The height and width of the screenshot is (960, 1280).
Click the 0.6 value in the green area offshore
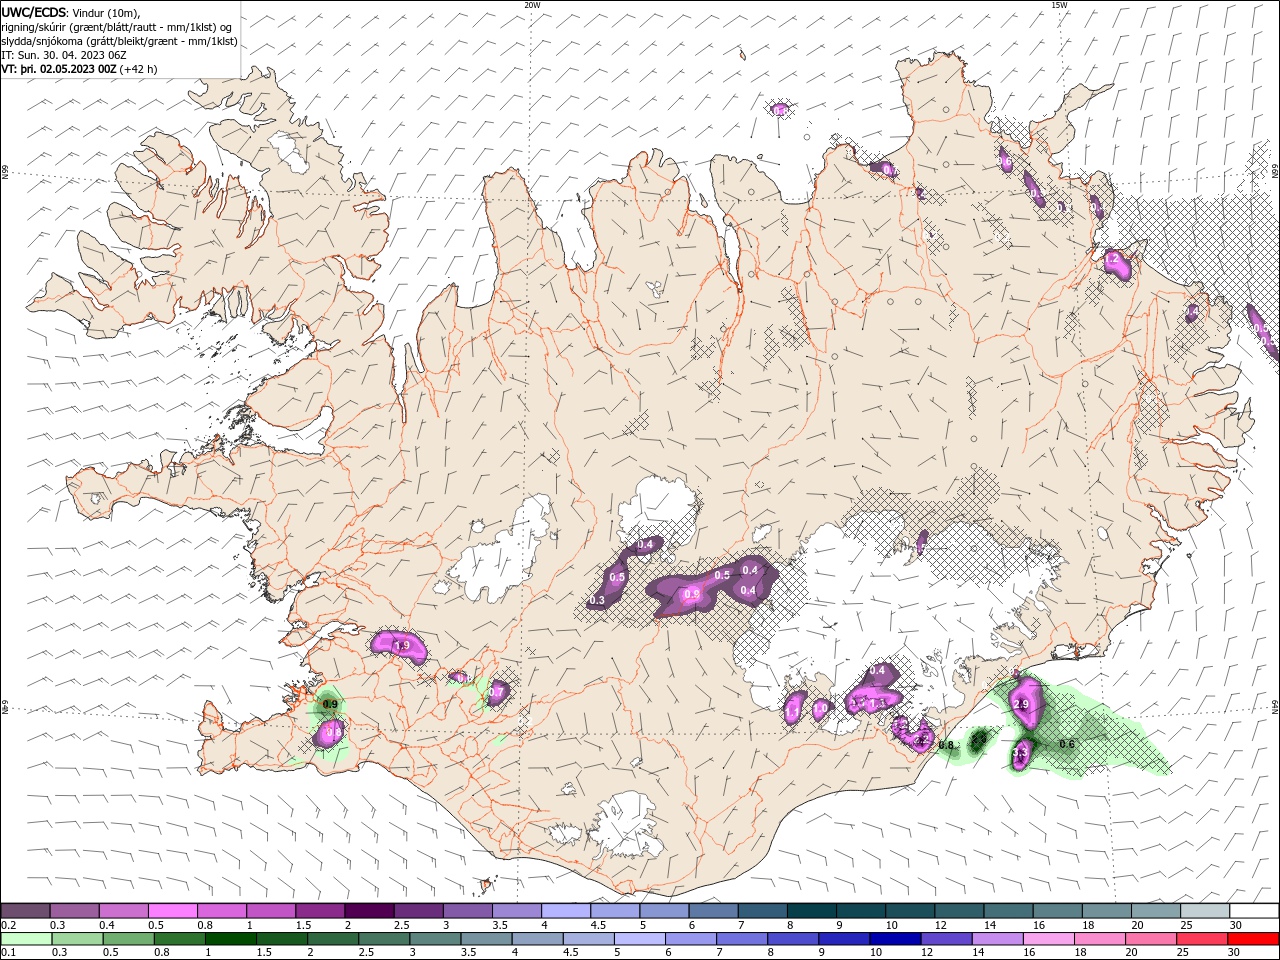1067,744
